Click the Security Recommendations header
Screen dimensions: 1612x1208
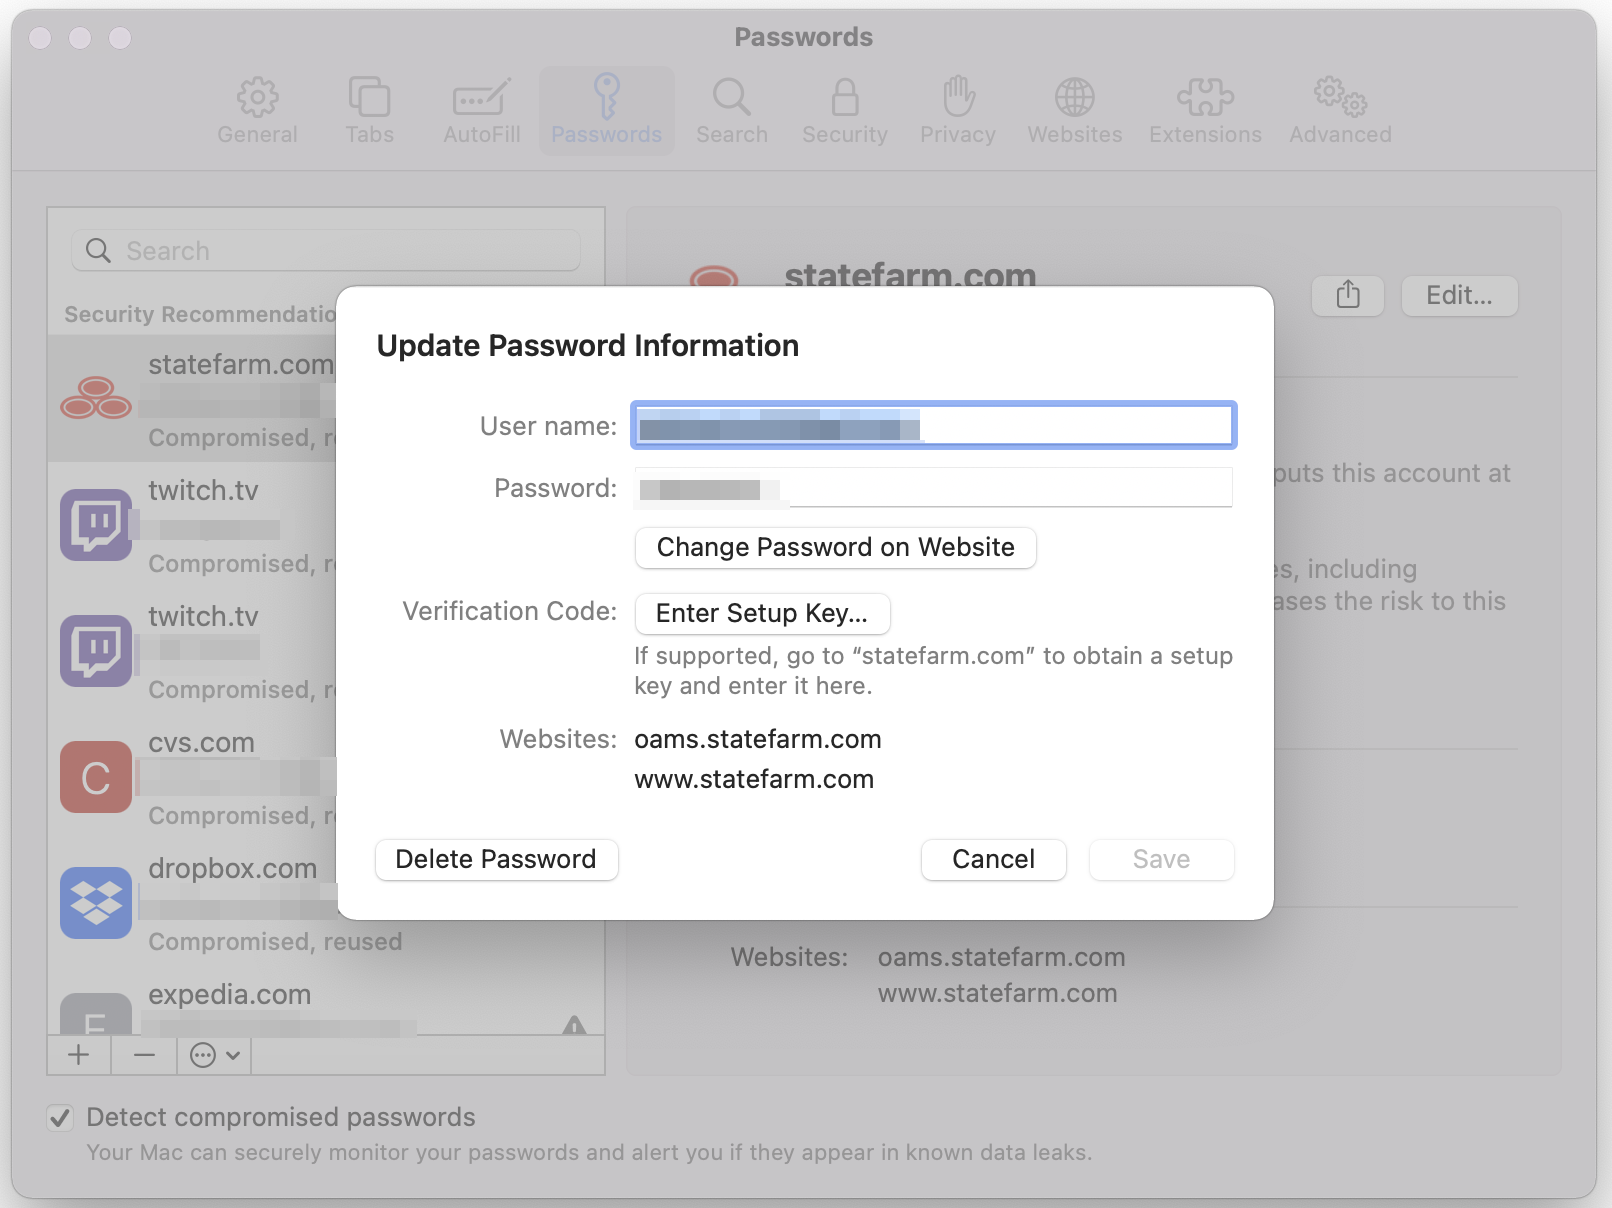pos(200,314)
